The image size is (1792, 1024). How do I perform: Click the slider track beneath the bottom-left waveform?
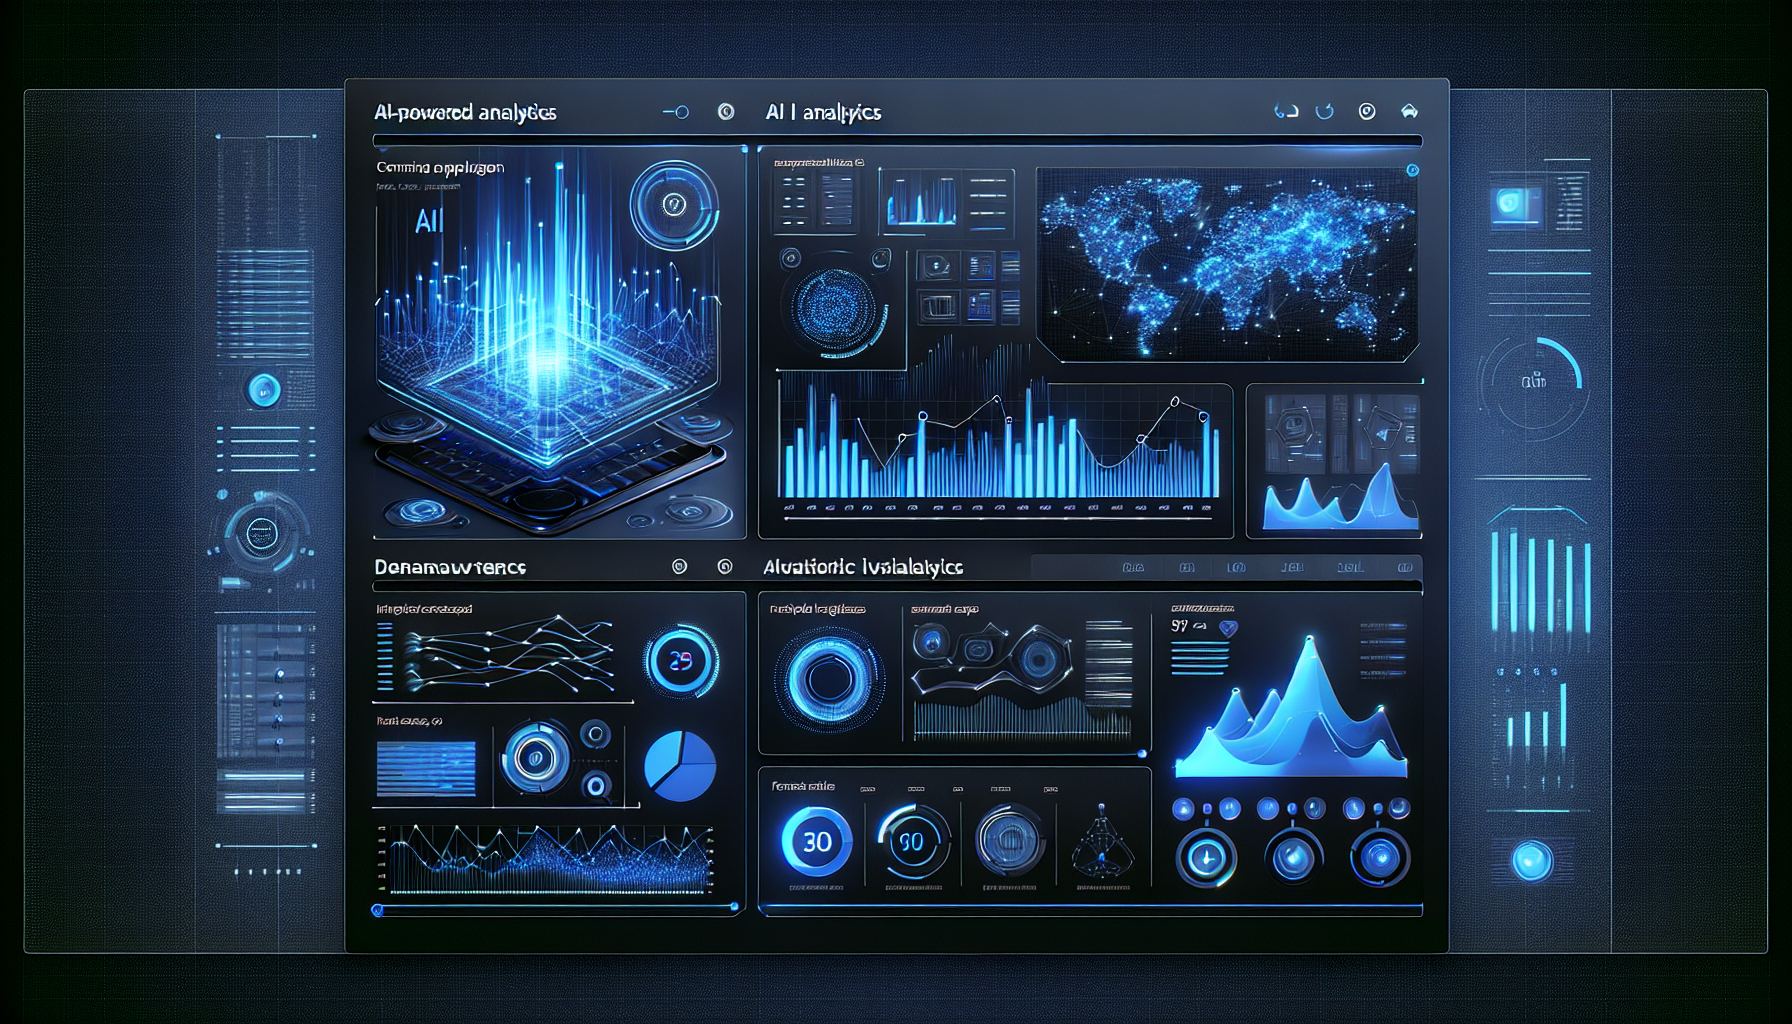pos(555,909)
